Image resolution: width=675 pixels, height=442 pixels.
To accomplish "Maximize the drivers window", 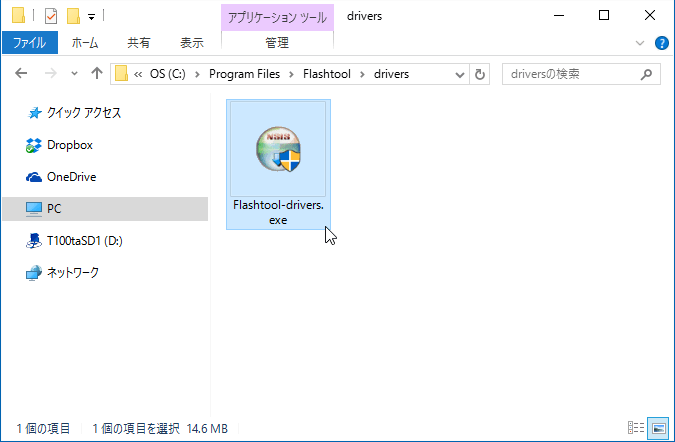I will pos(604,15).
